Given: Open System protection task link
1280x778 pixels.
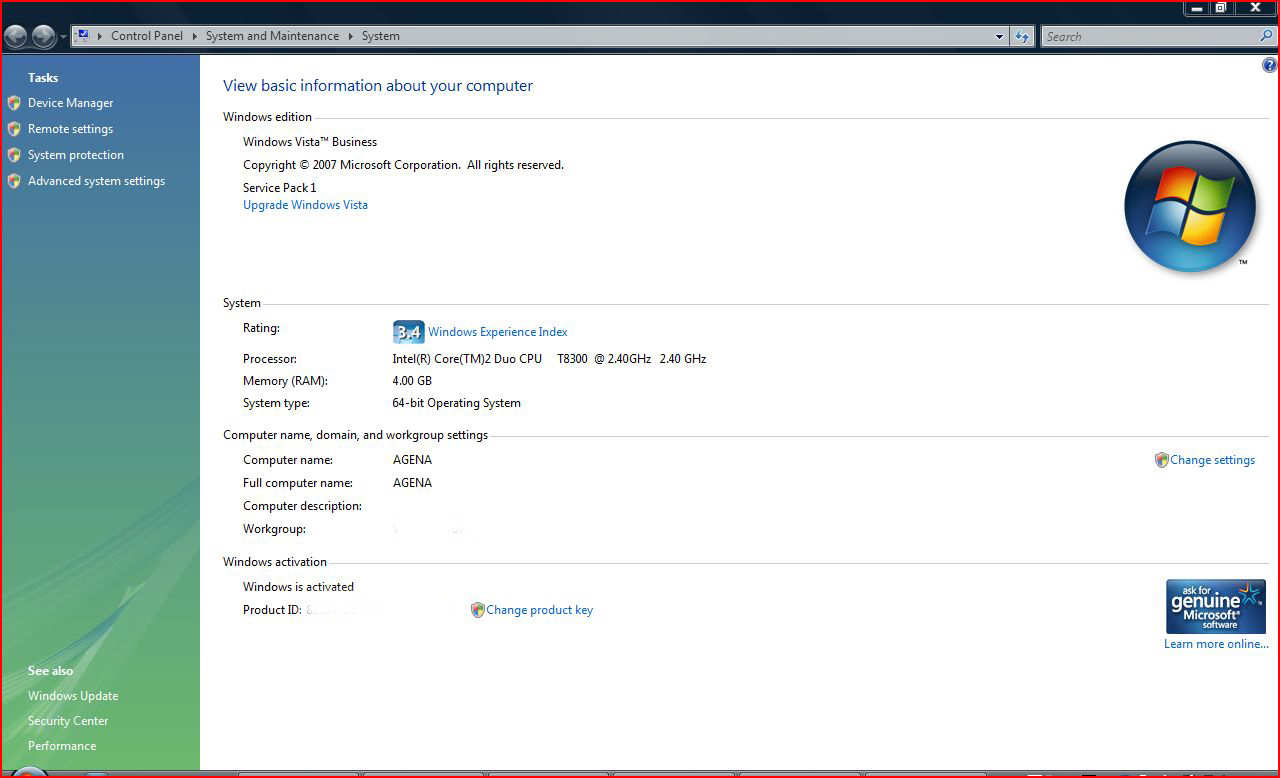Looking at the screenshot, I should coord(76,155).
